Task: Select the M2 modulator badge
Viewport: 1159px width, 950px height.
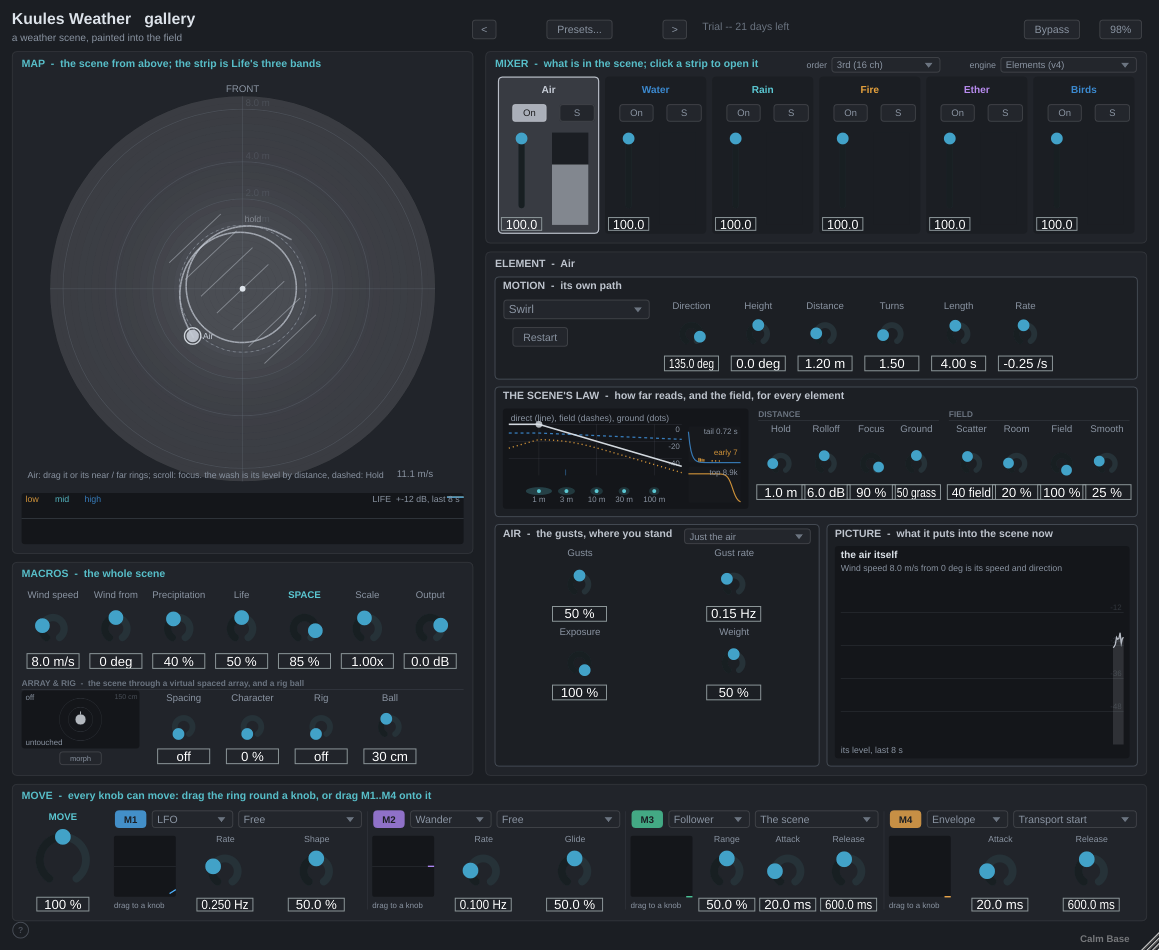Action: coord(389,819)
